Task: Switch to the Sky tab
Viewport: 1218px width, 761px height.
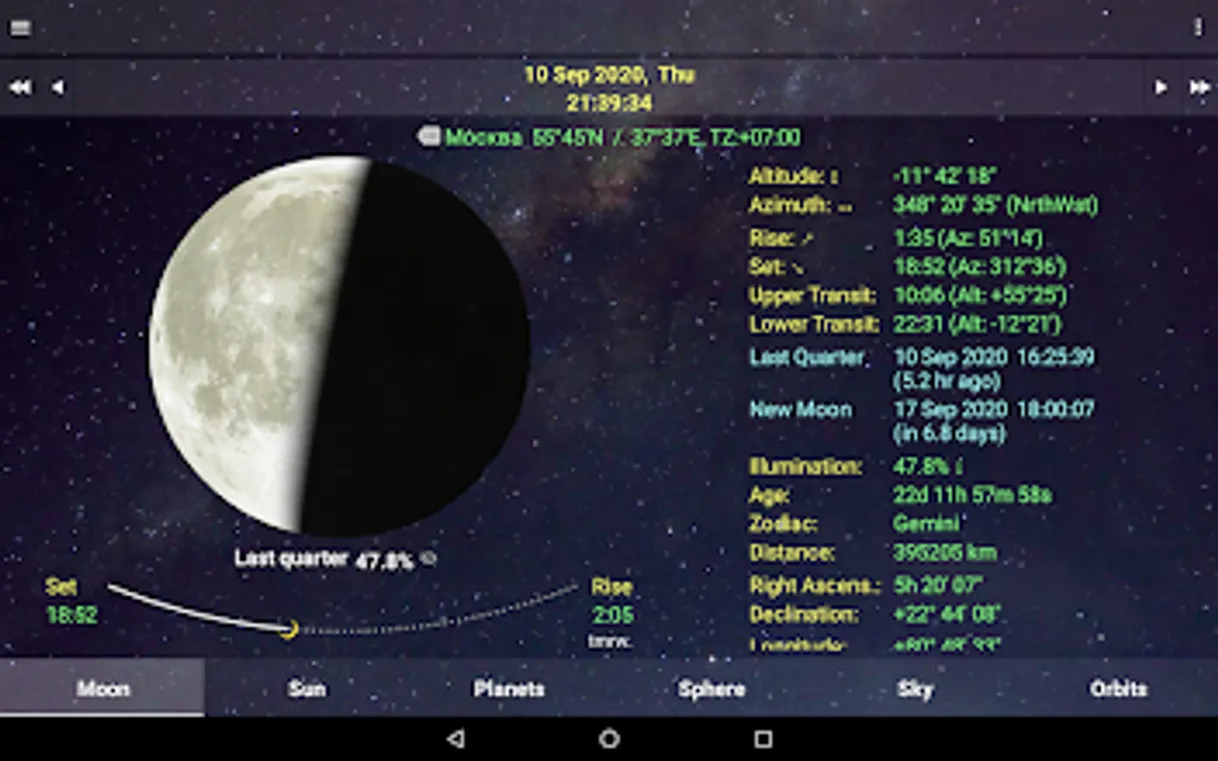Action: coord(914,689)
